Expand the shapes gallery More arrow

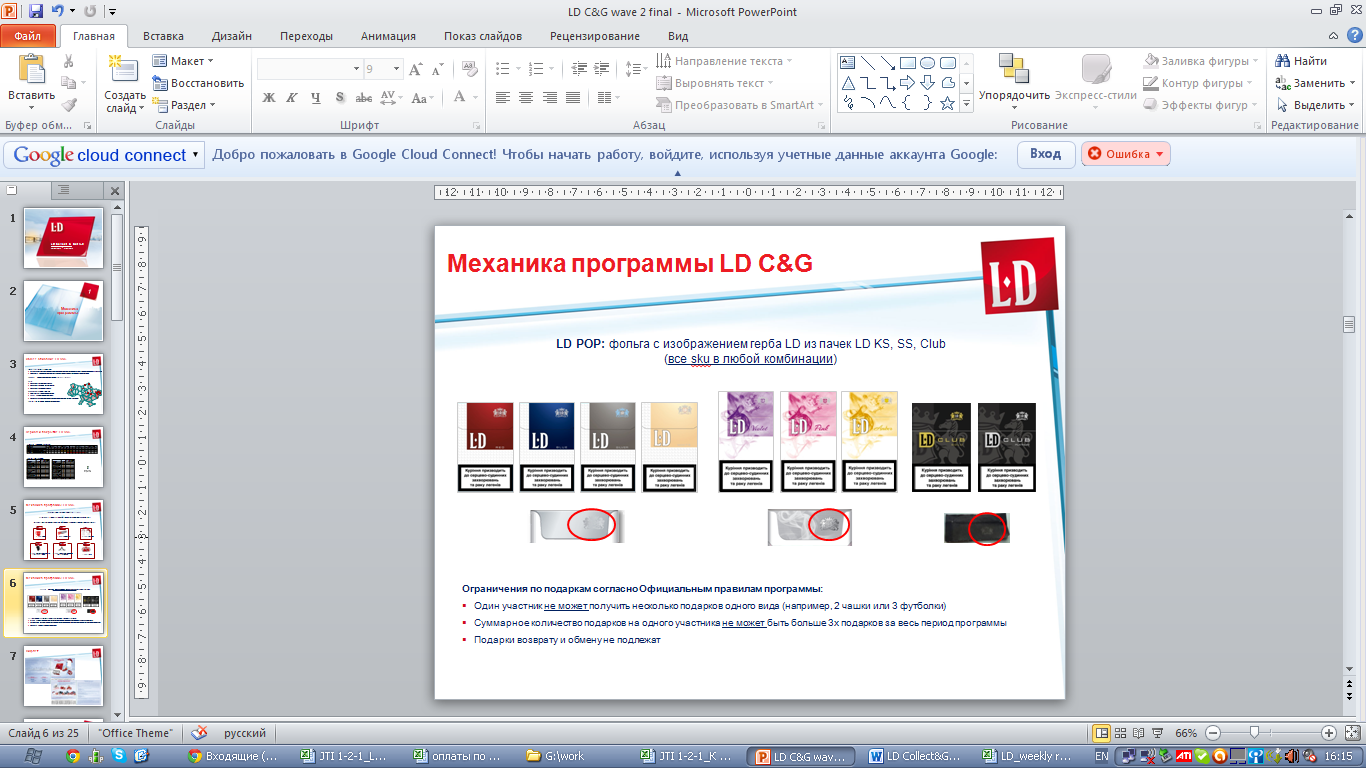coord(967,104)
